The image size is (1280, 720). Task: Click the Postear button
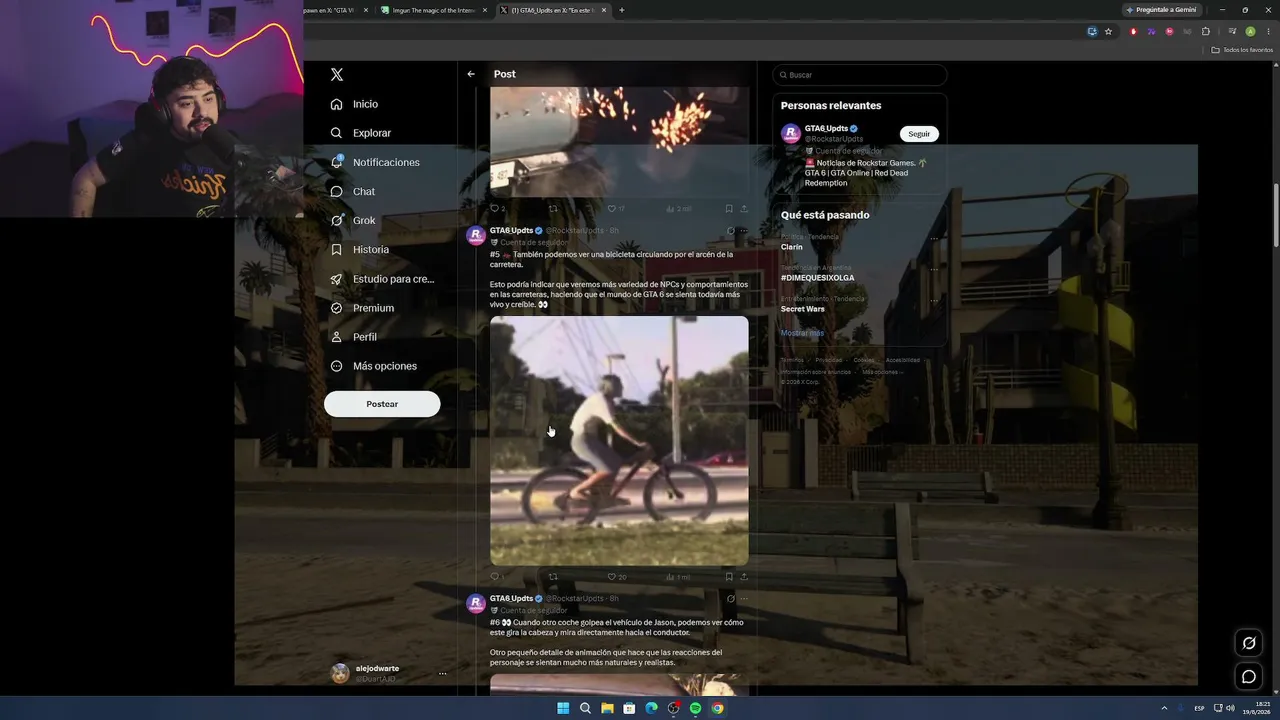coord(382,404)
